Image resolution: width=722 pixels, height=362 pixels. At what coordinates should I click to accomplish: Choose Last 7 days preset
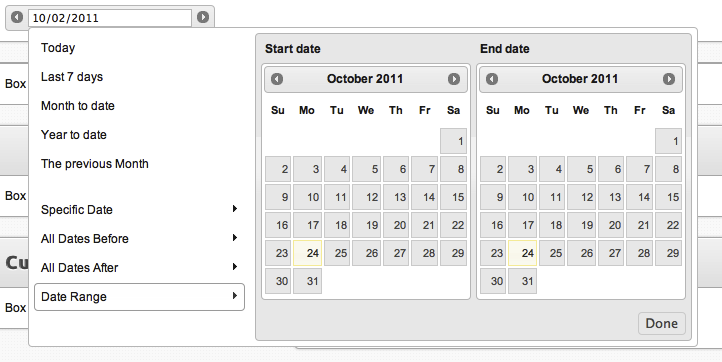coord(72,77)
